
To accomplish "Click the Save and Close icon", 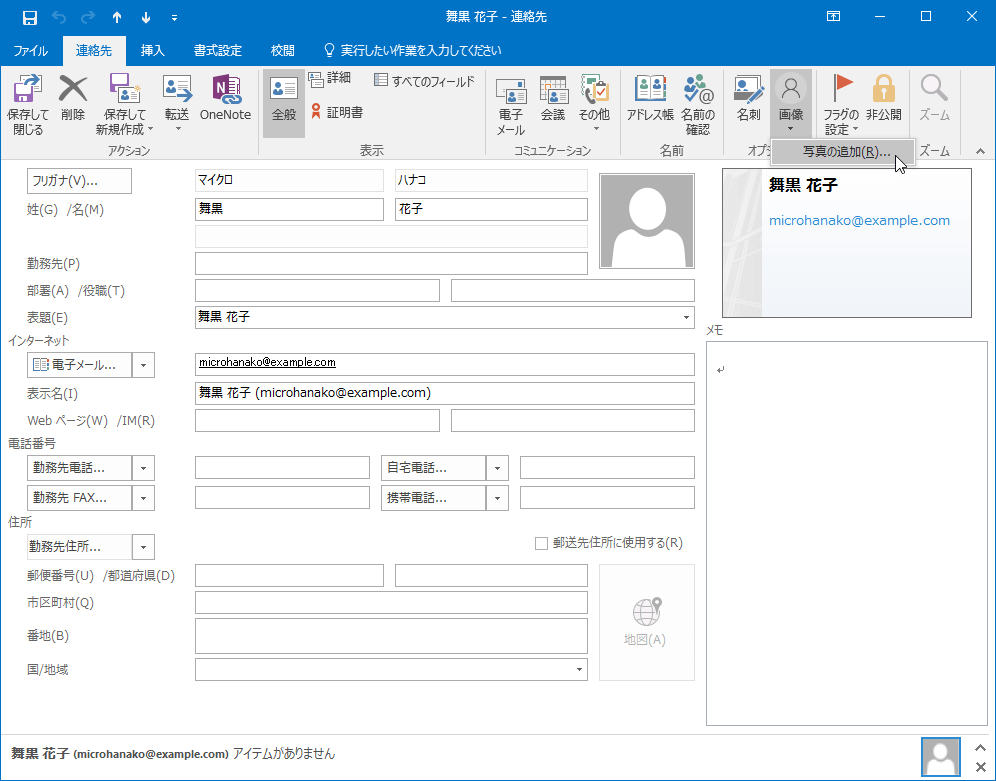I will (x=28, y=105).
